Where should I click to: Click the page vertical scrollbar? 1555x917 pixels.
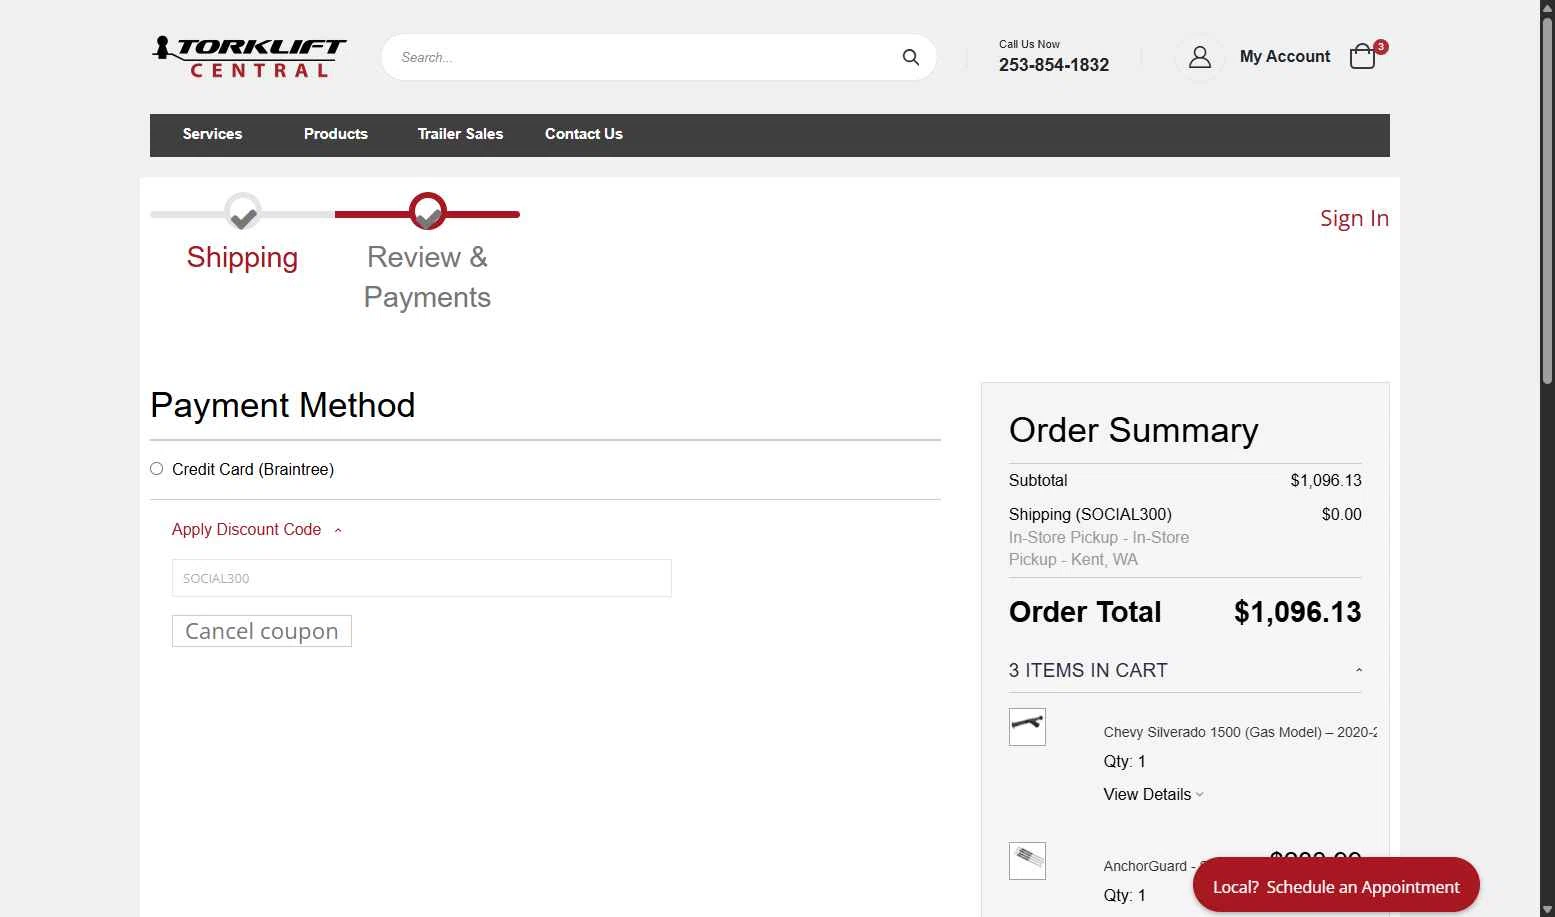pyautogui.click(x=1547, y=200)
